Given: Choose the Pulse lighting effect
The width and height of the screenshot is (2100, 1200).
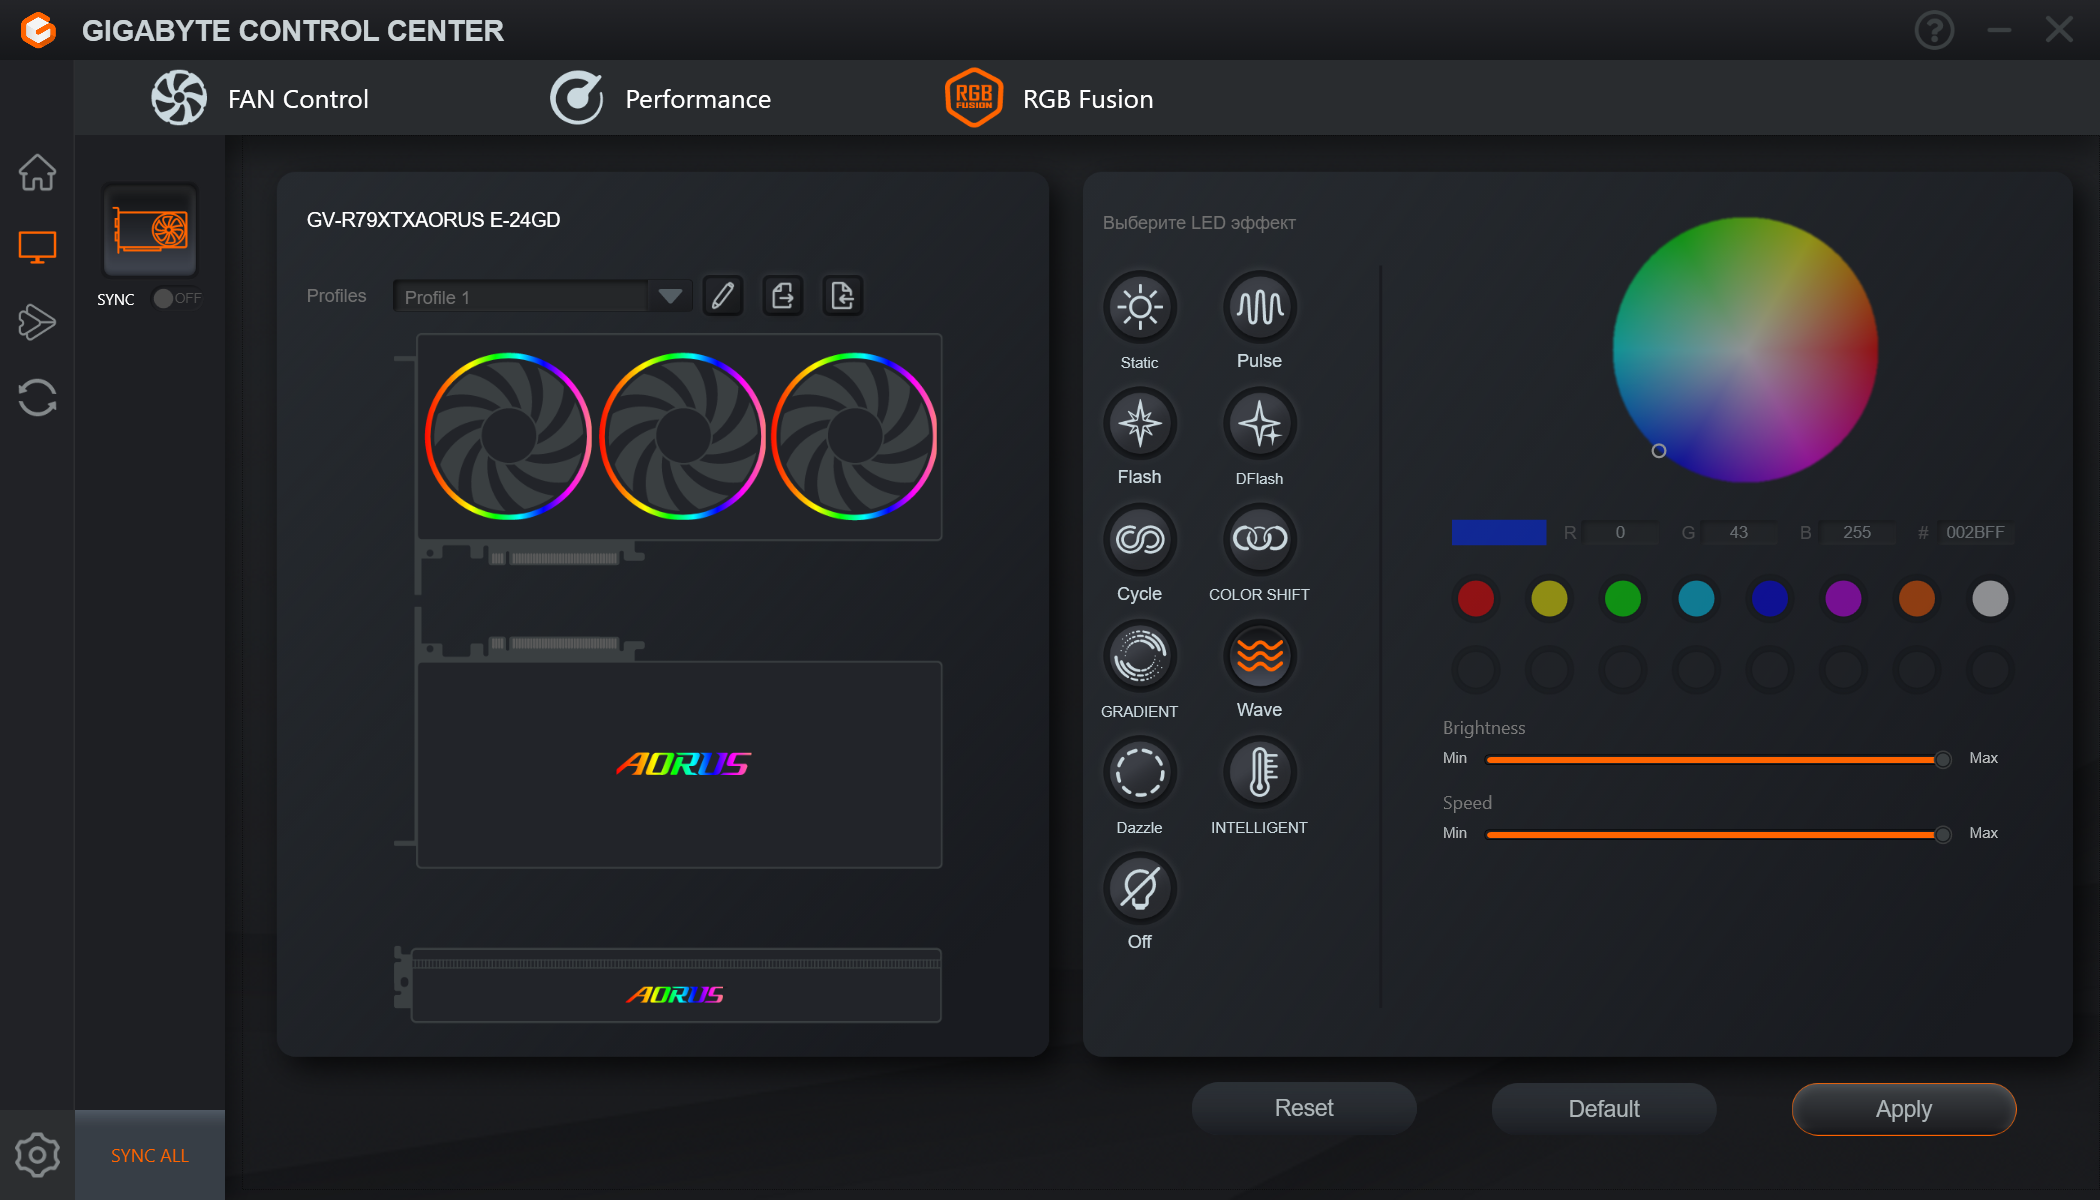Looking at the screenshot, I should click(1259, 308).
